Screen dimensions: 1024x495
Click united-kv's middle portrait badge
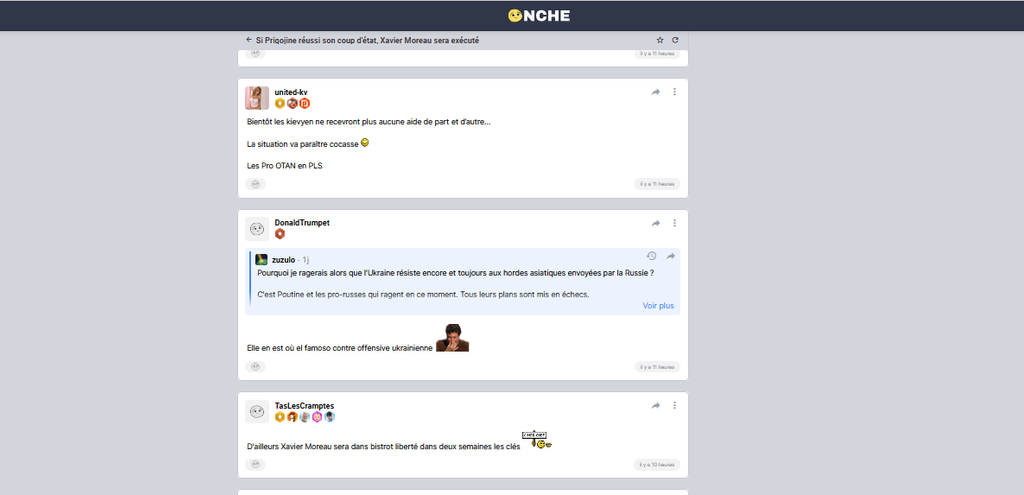pos(292,103)
